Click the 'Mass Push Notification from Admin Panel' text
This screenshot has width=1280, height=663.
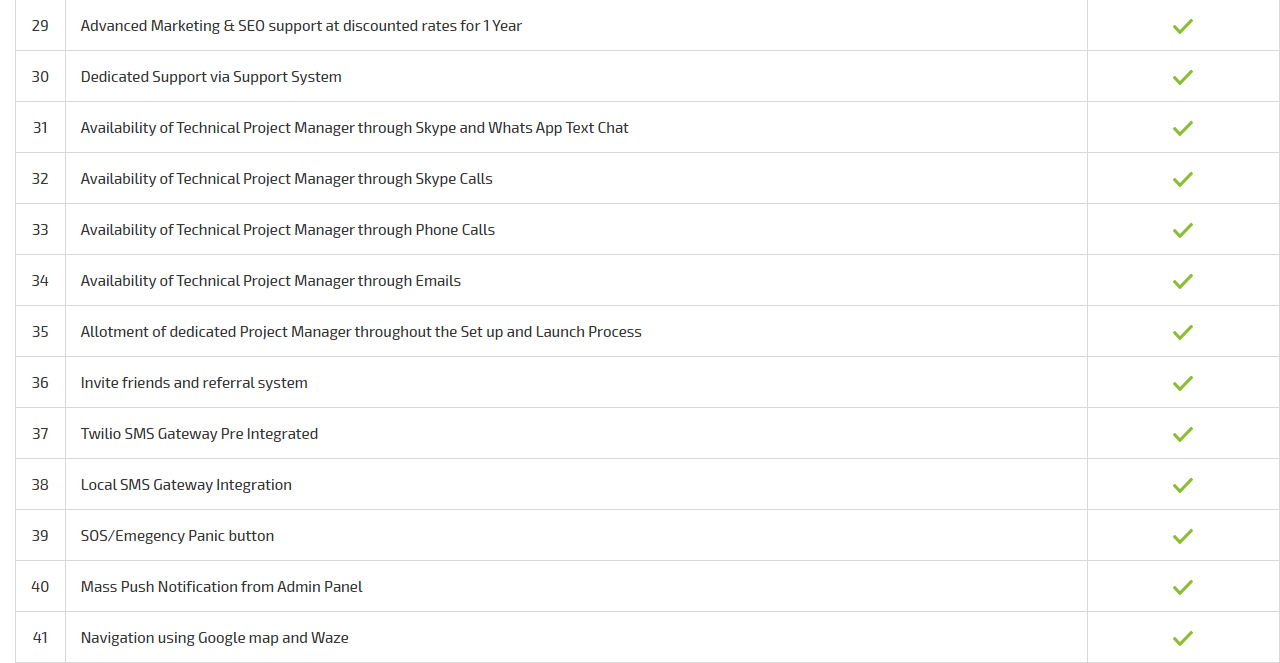(x=222, y=587)
